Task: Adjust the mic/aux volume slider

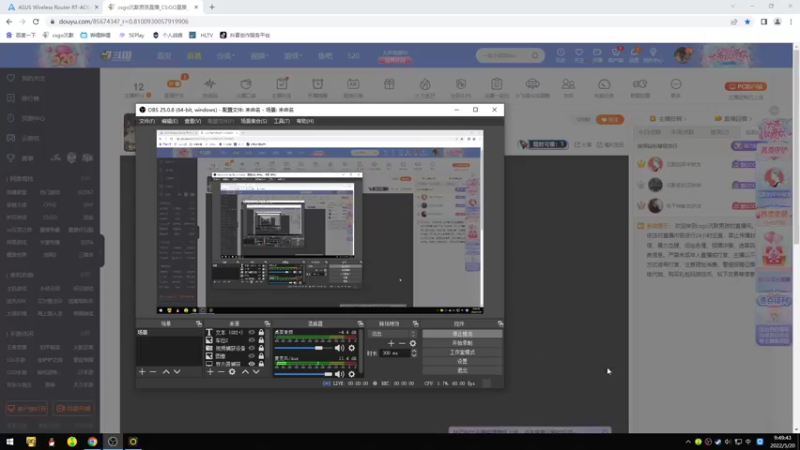Action: point(303,374)
